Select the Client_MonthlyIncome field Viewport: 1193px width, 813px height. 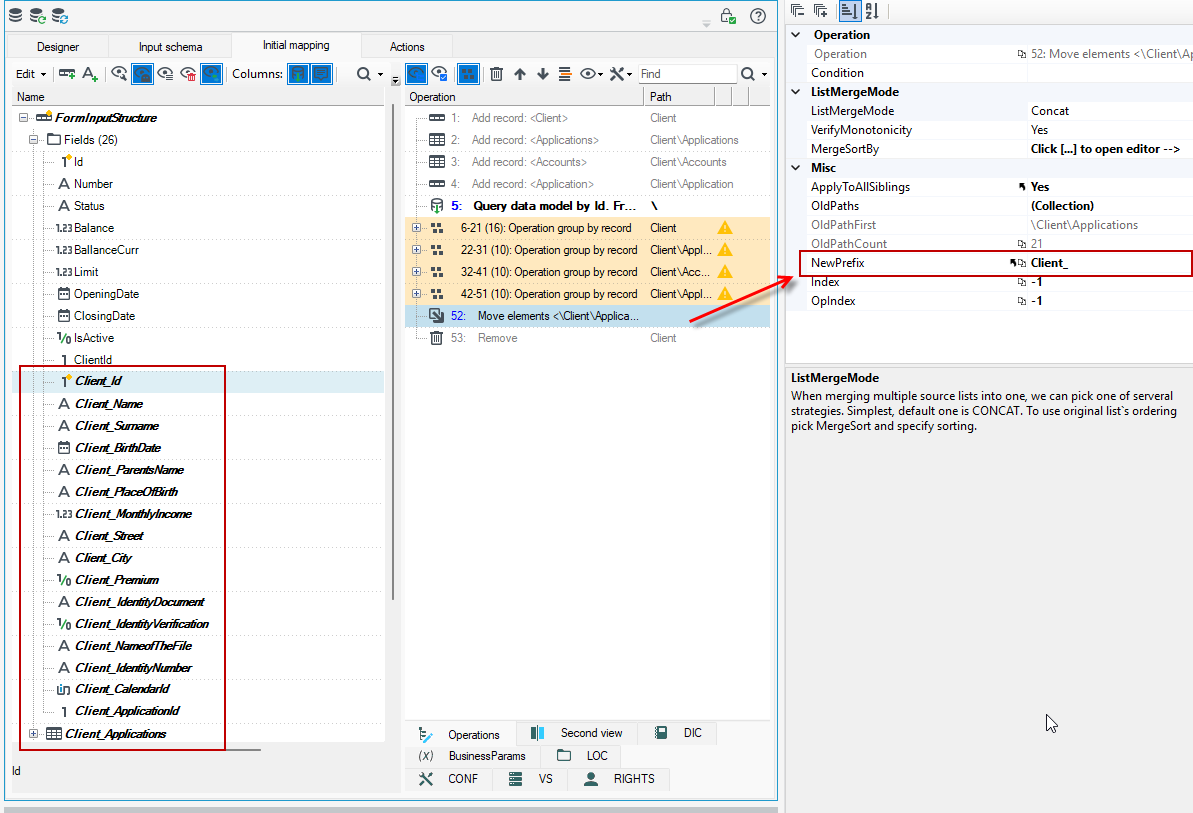133,514
